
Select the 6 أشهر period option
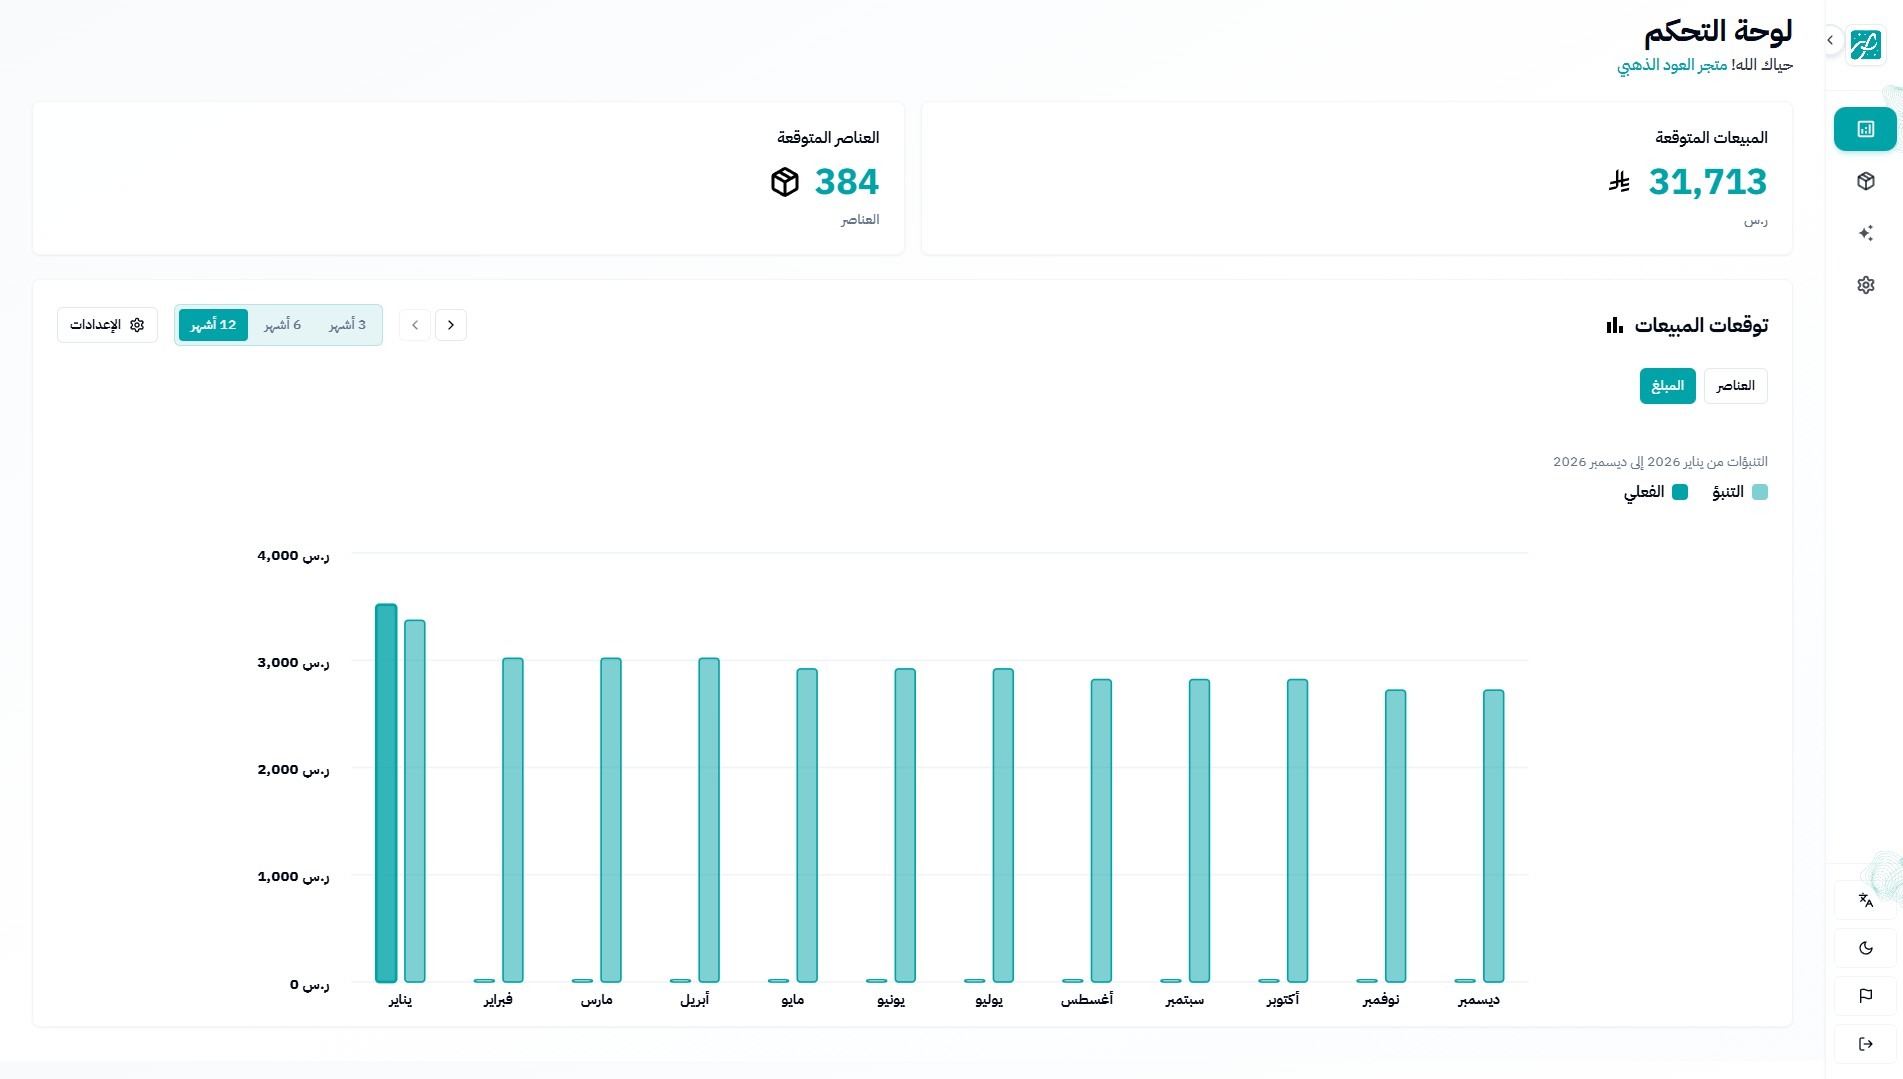(282, 325)
